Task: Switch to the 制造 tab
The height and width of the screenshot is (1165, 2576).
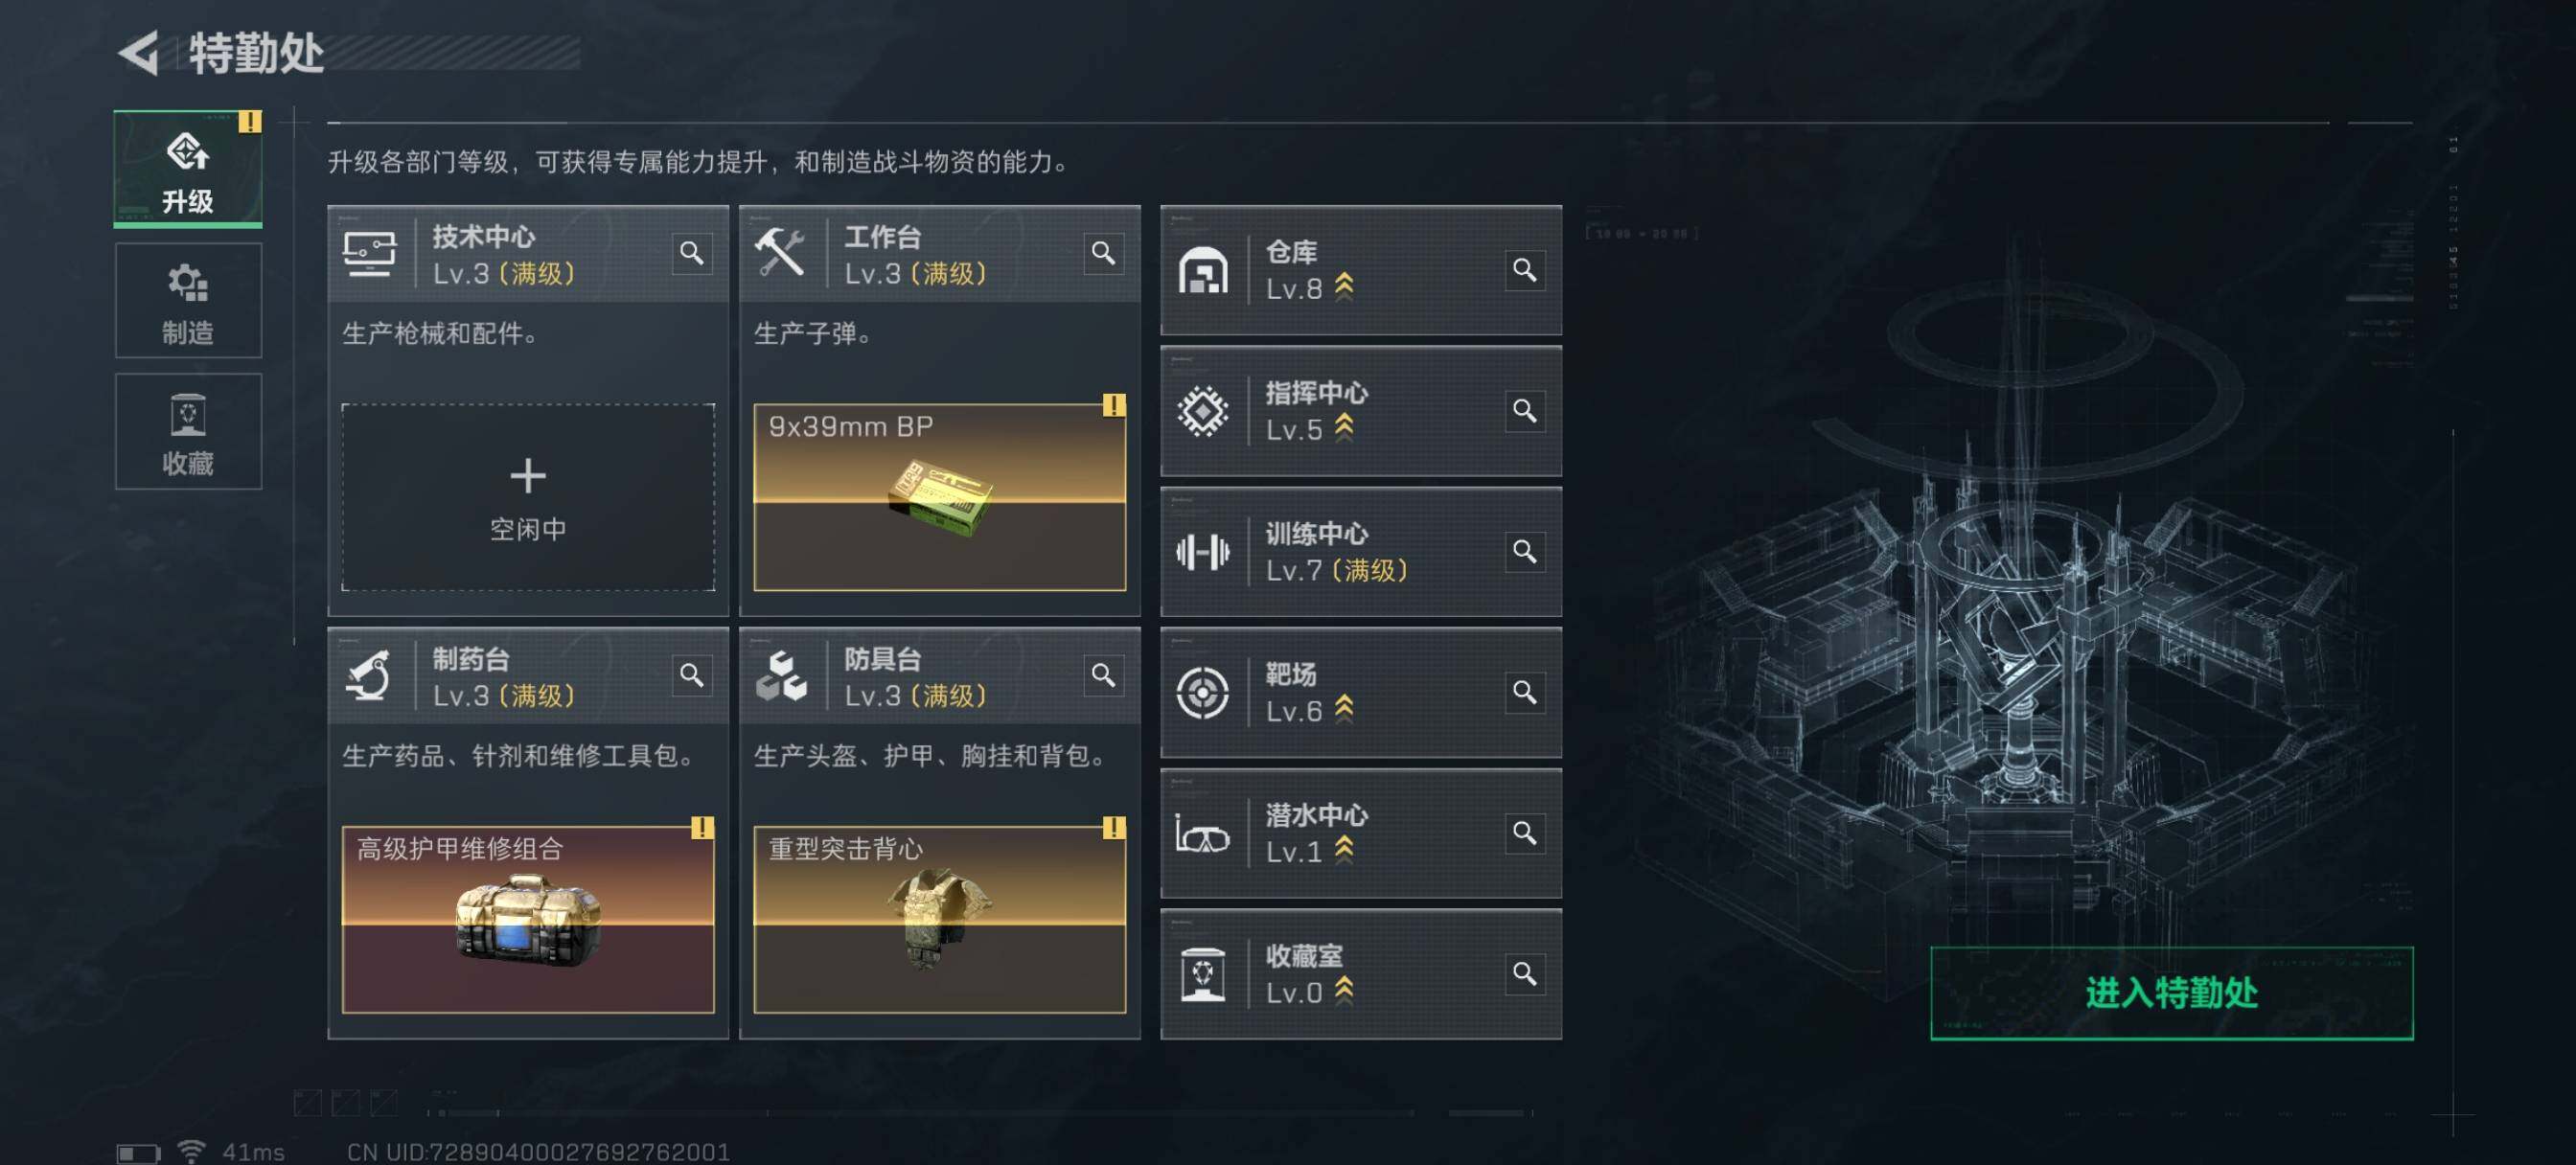Action: (188, 301)
